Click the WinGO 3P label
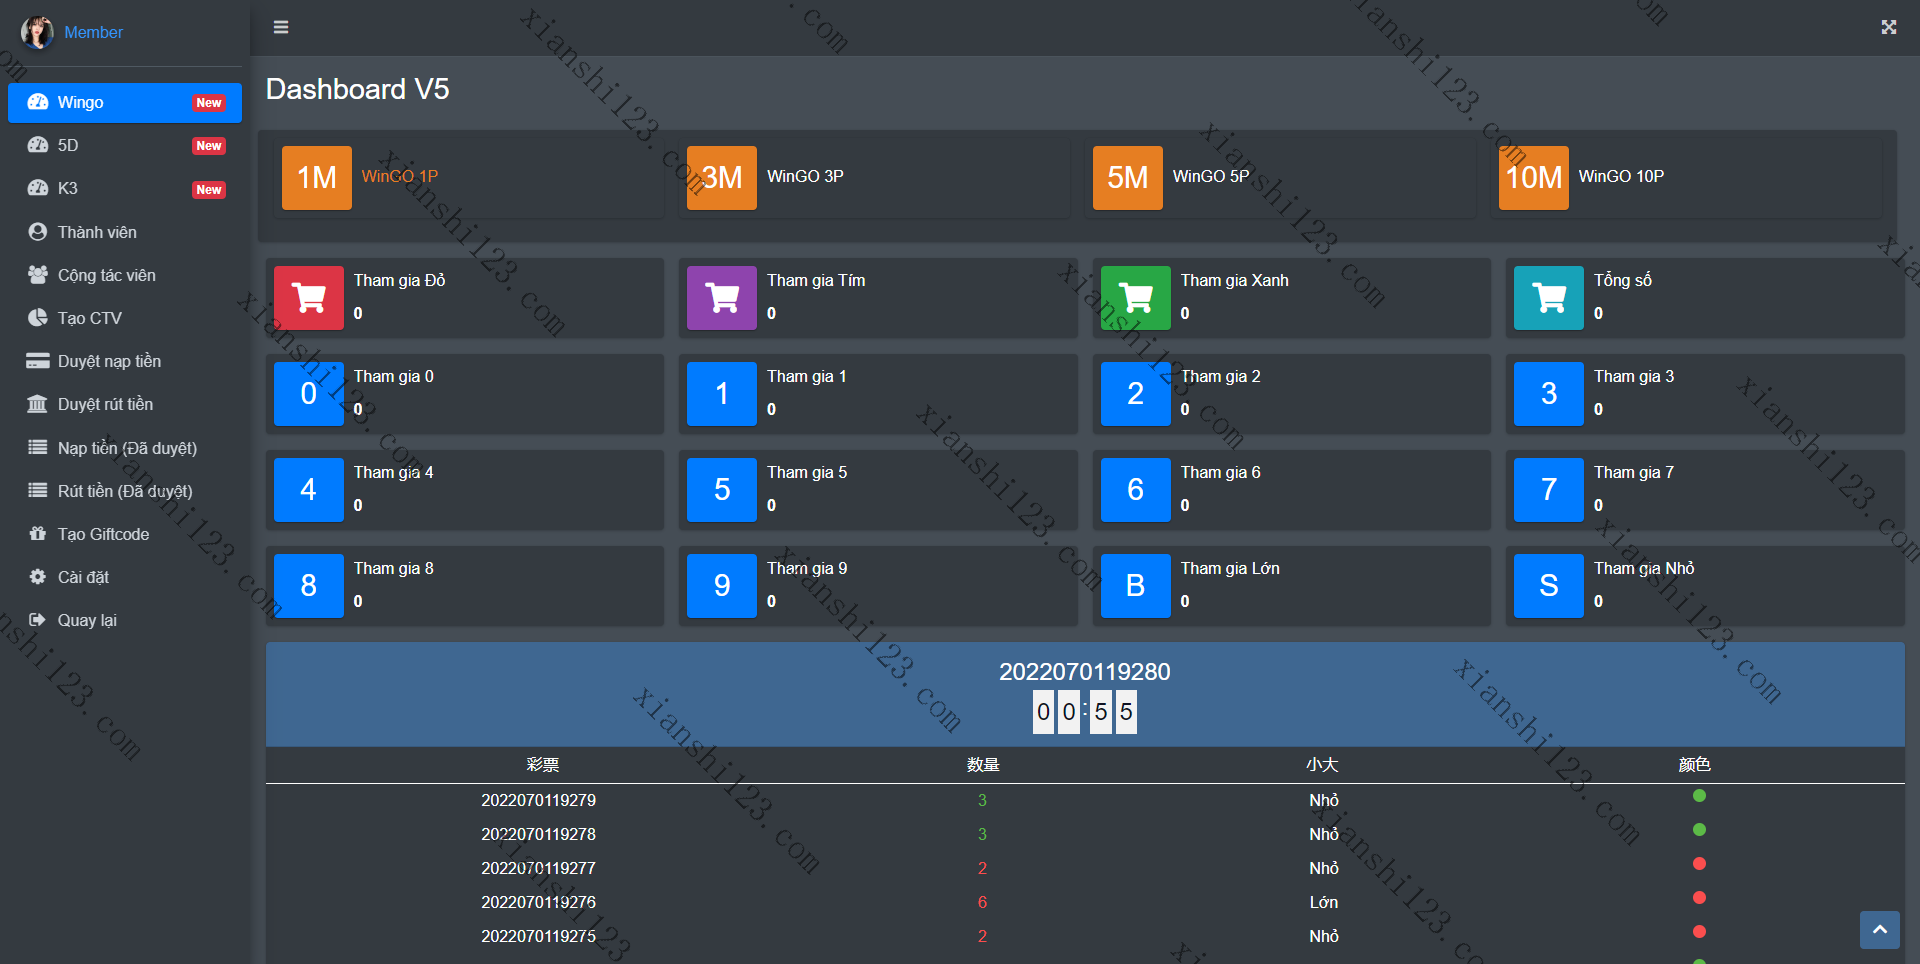The height and width of the screenshot is (964, 1920). click(805, 176)
